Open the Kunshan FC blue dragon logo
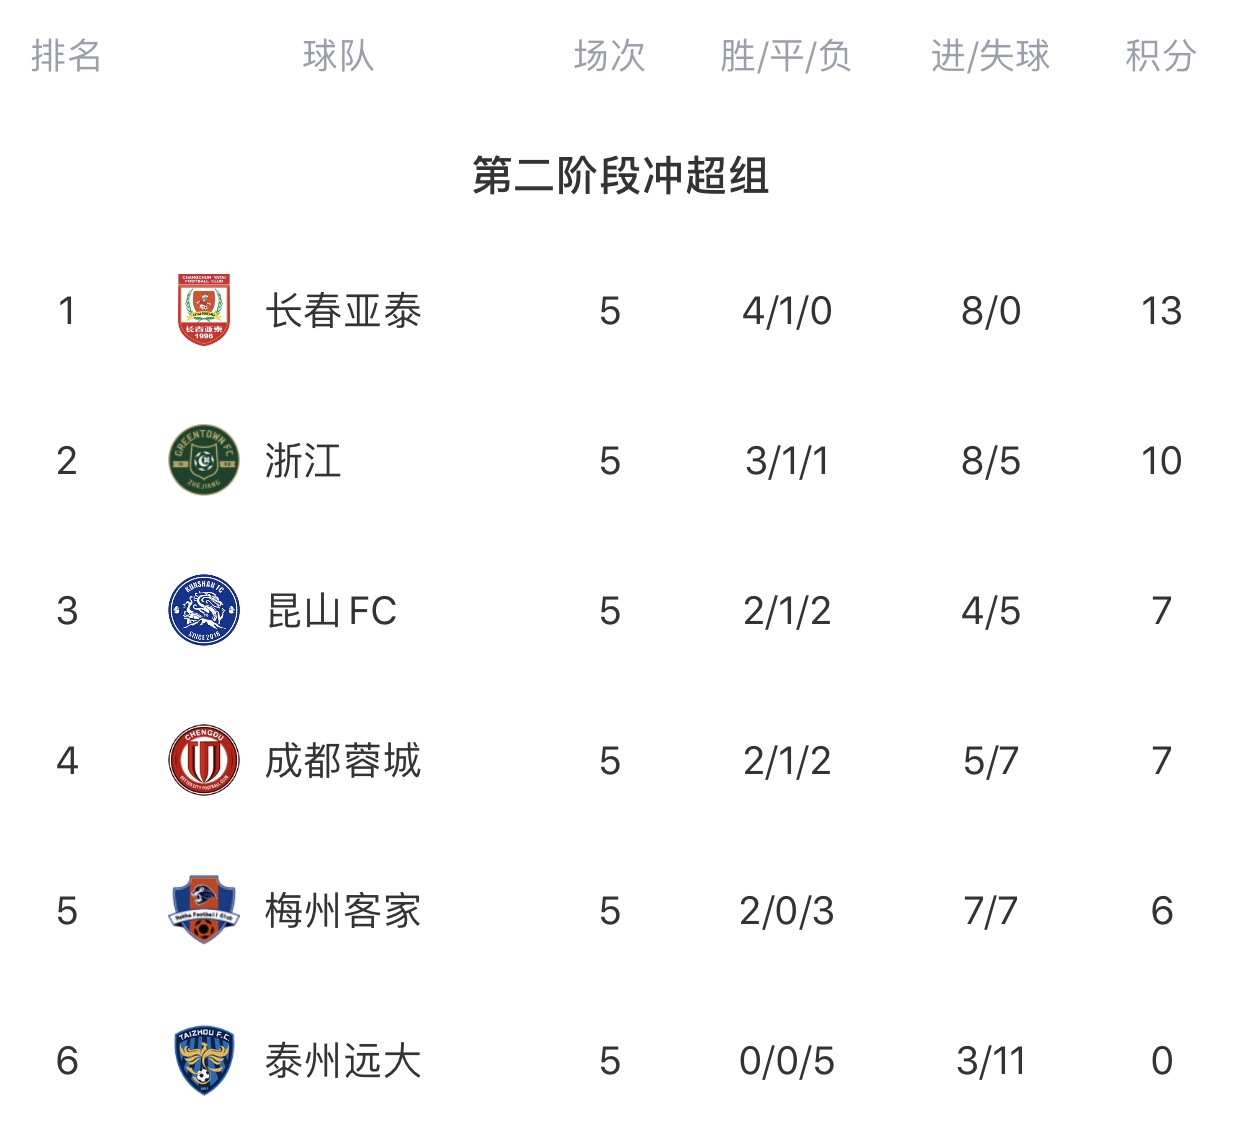 point(204,610)
